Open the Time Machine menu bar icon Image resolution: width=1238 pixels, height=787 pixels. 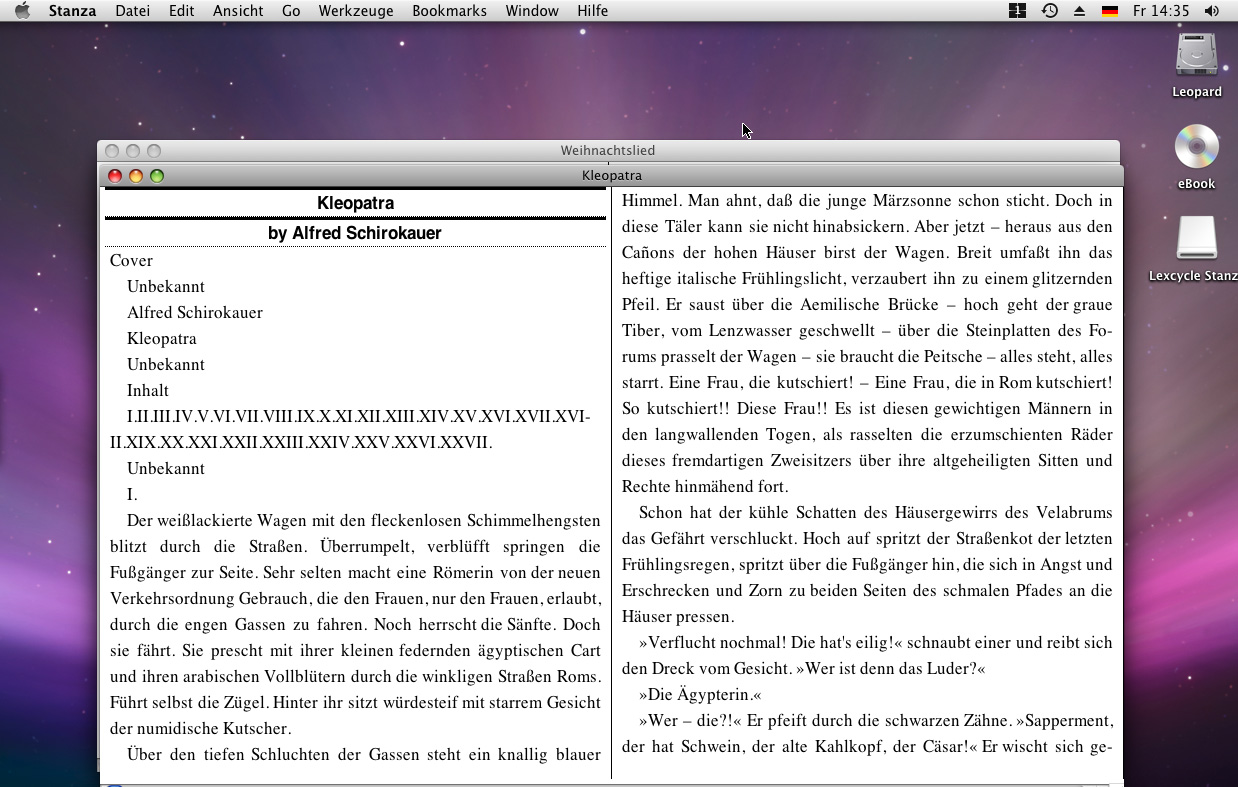coord(1049,11)
